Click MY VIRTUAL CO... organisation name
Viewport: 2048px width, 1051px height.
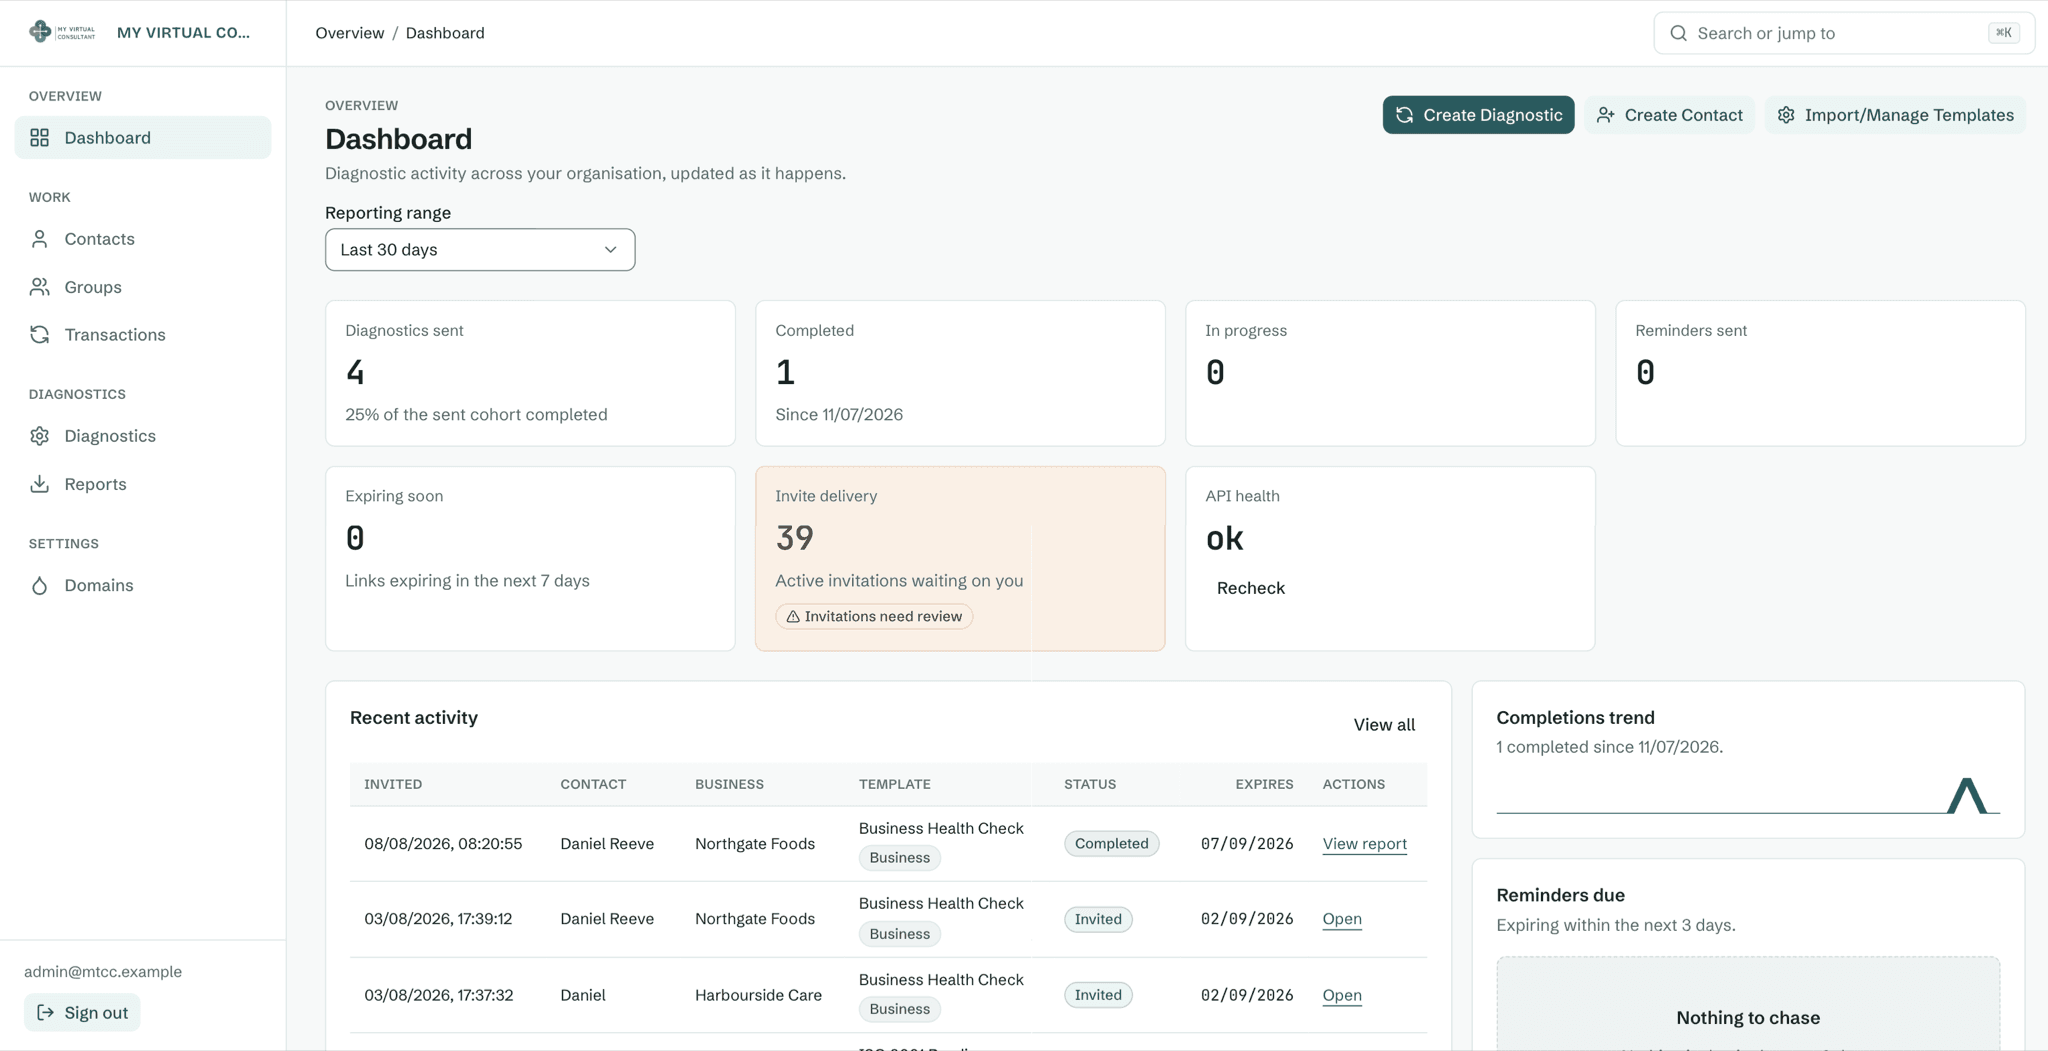pyautogui.click(x=183, y=33)
